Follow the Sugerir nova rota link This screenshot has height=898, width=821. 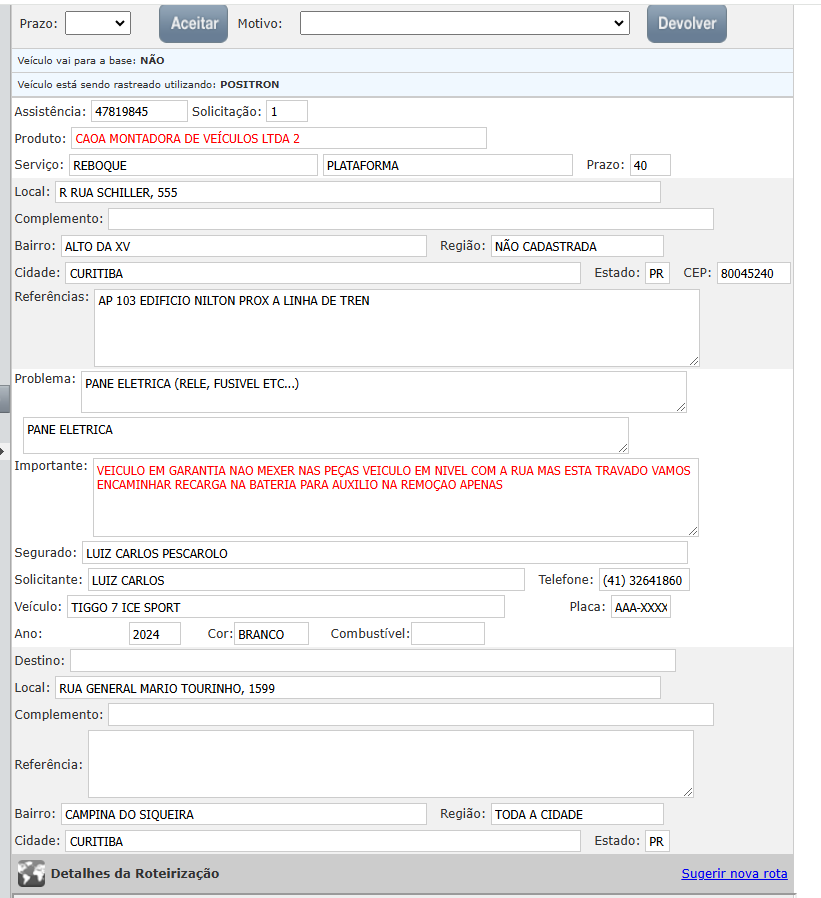[734, 873]
